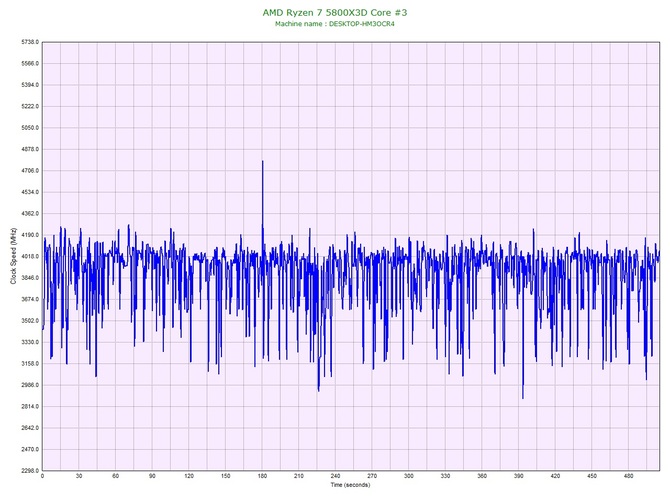Click the 3502.0 y-axis value

30,320
